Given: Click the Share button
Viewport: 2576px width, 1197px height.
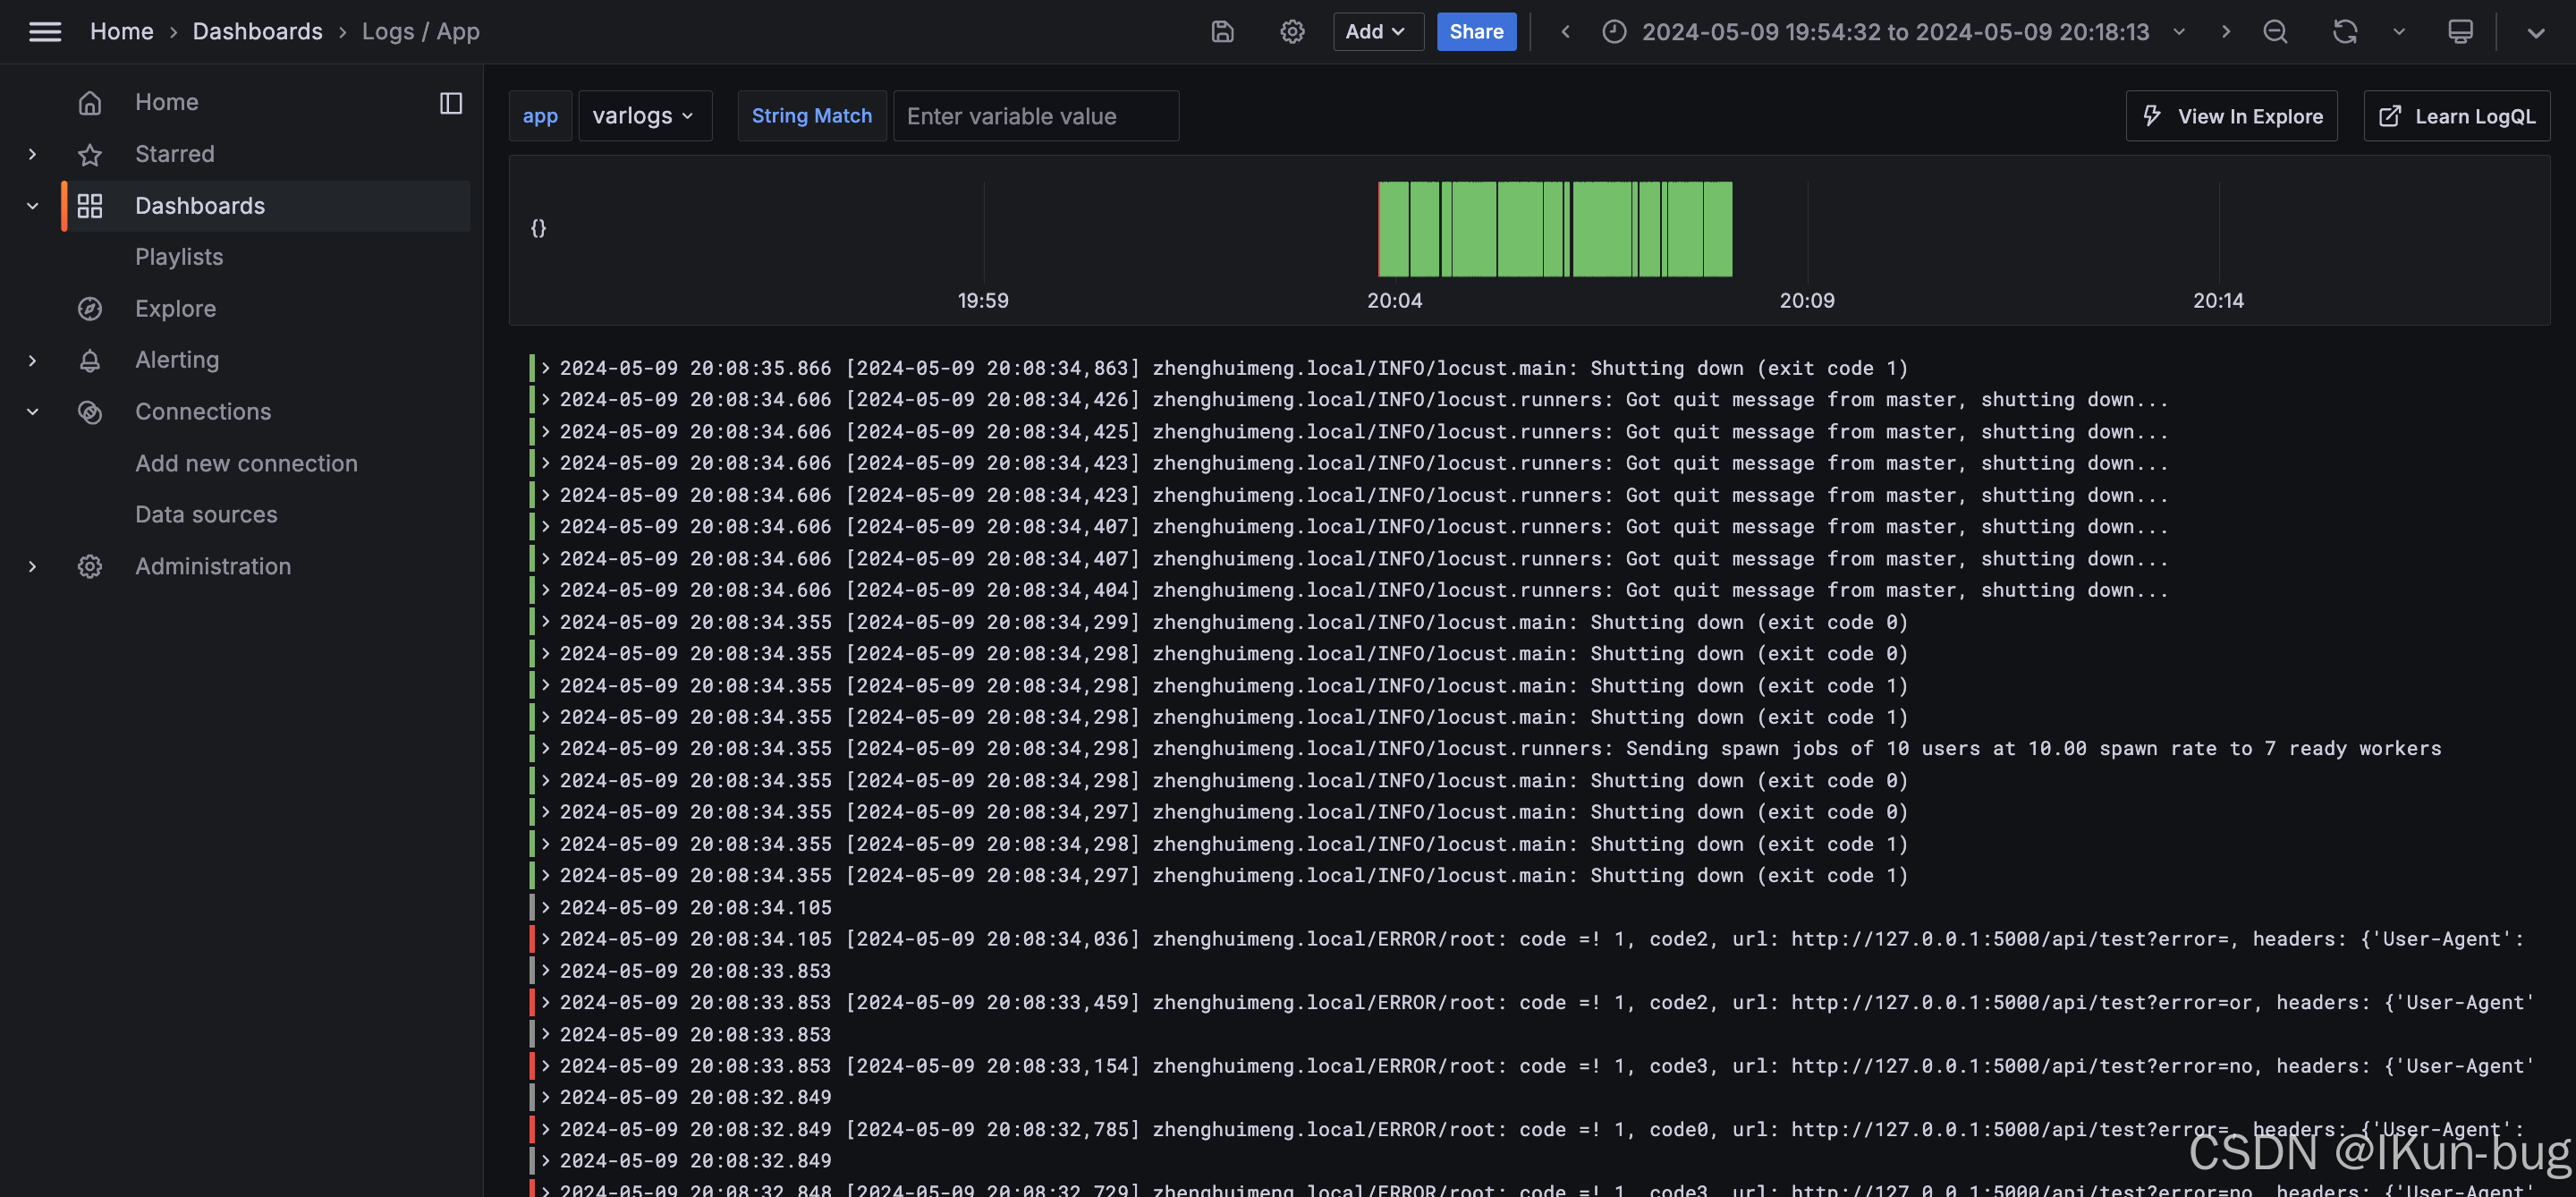Looking at the screenshot, I should (x=1476, y=32).
